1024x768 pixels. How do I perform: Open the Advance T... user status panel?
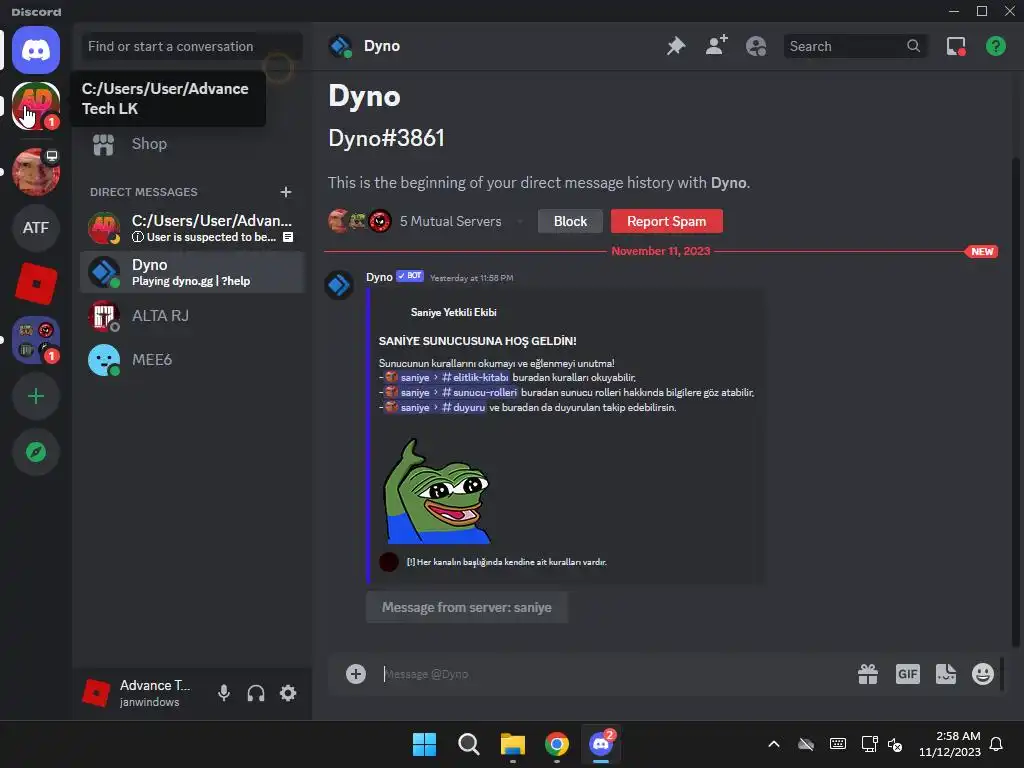coord(140,693)
